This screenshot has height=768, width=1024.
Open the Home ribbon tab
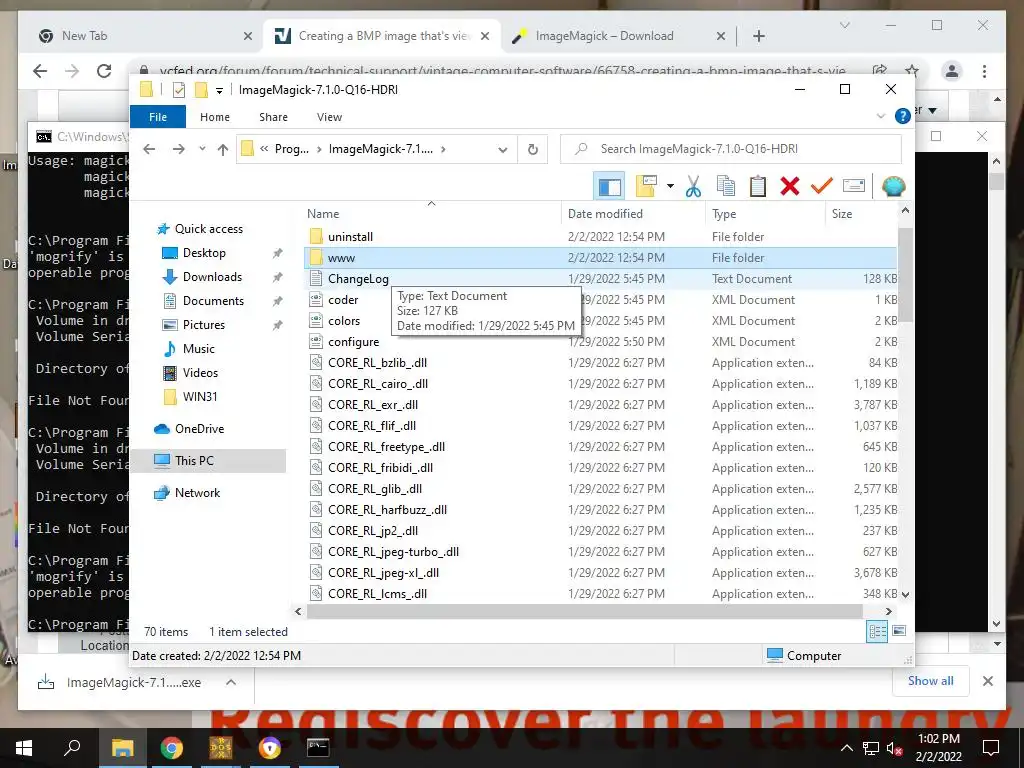(215, 117)
